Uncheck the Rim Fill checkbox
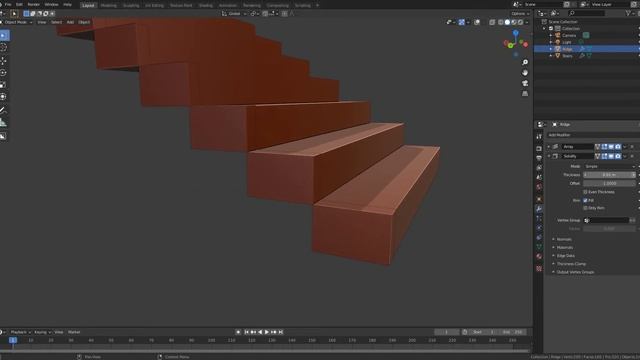Viewport: 640px width, 360px height. click(x=585, y=200)
